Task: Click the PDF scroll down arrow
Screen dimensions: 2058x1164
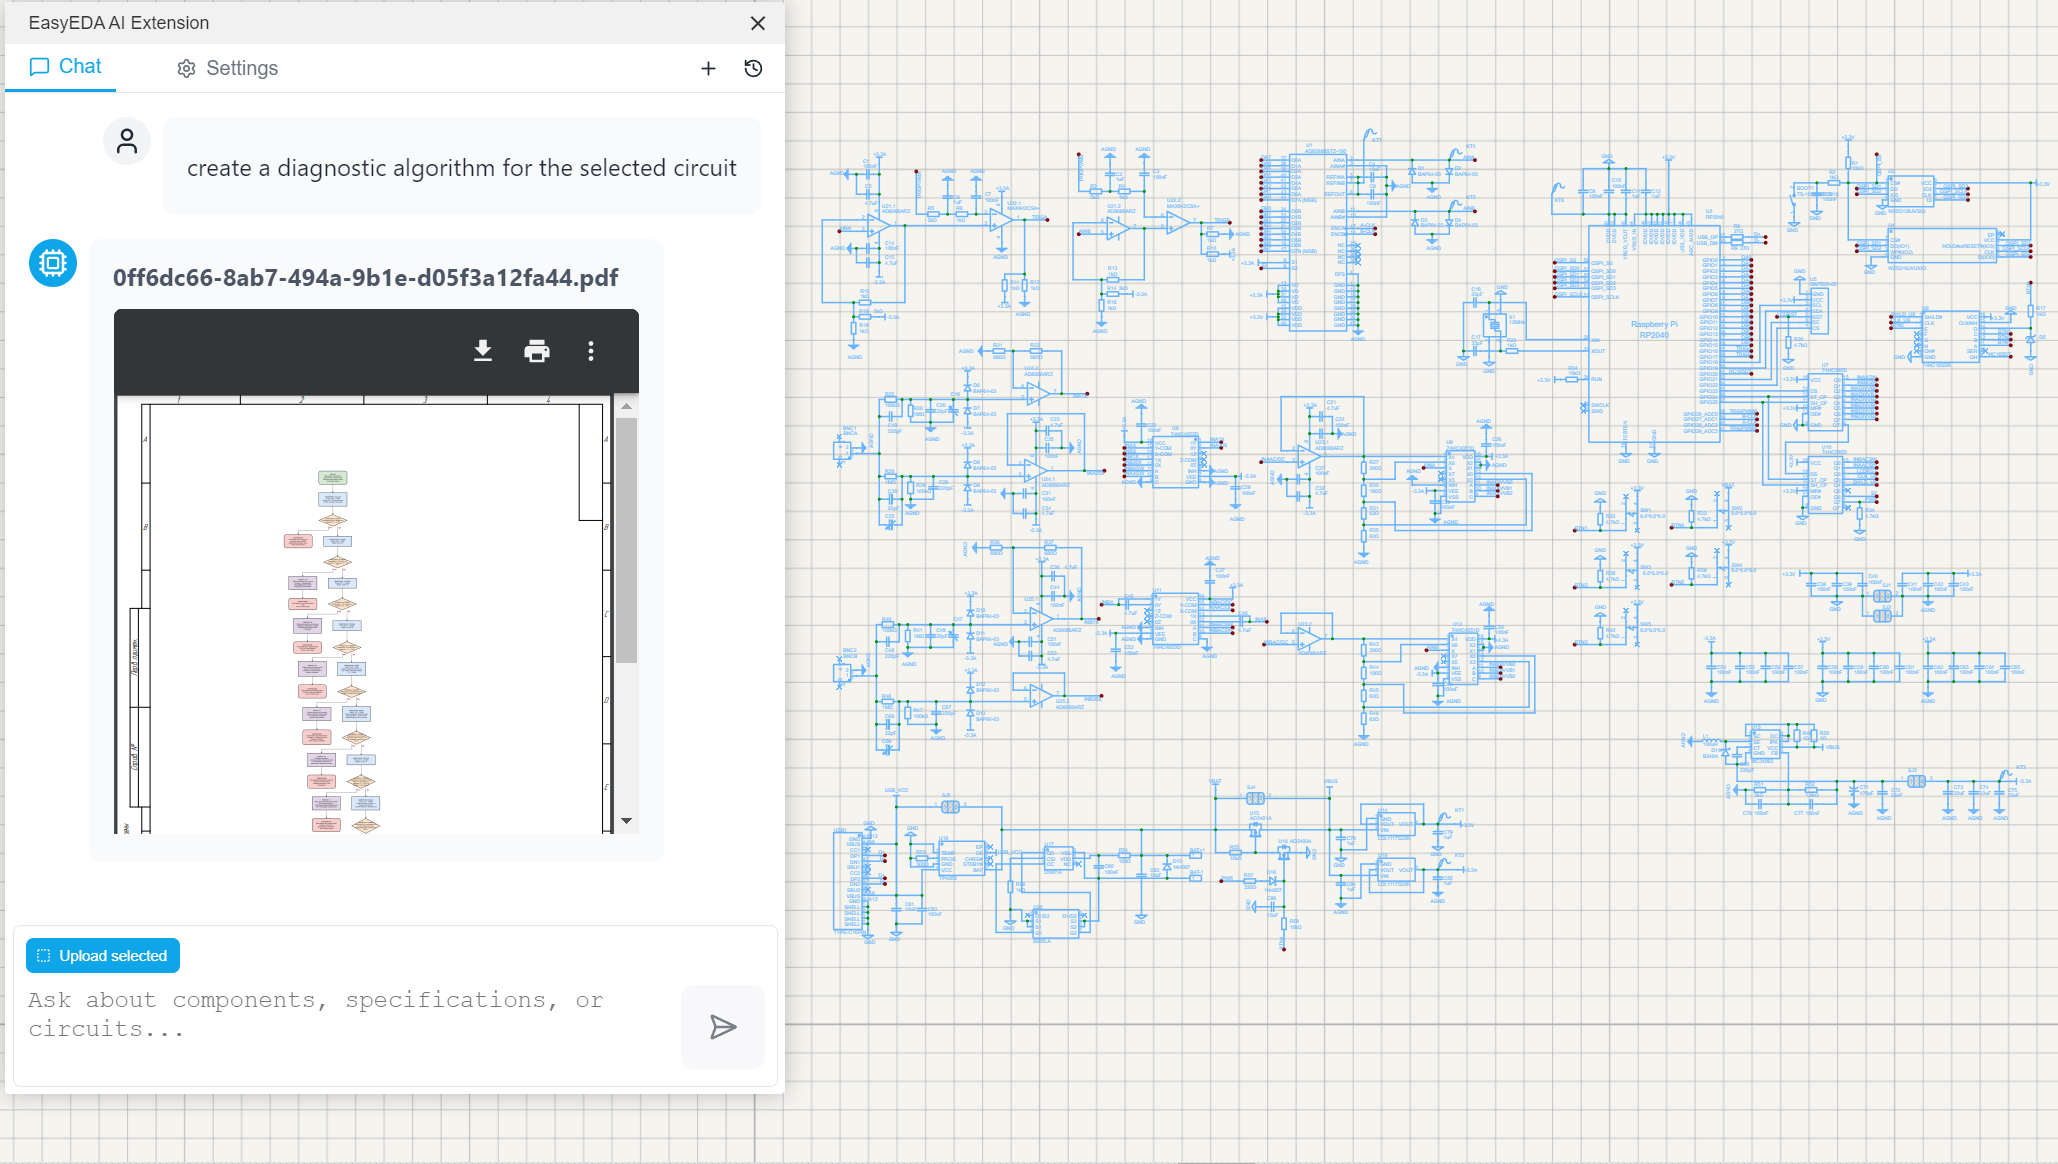Action: (x=626, y=821)
